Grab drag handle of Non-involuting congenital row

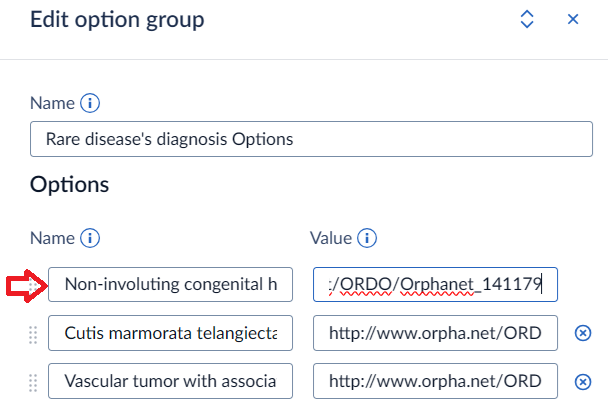[x=33, y=286]
